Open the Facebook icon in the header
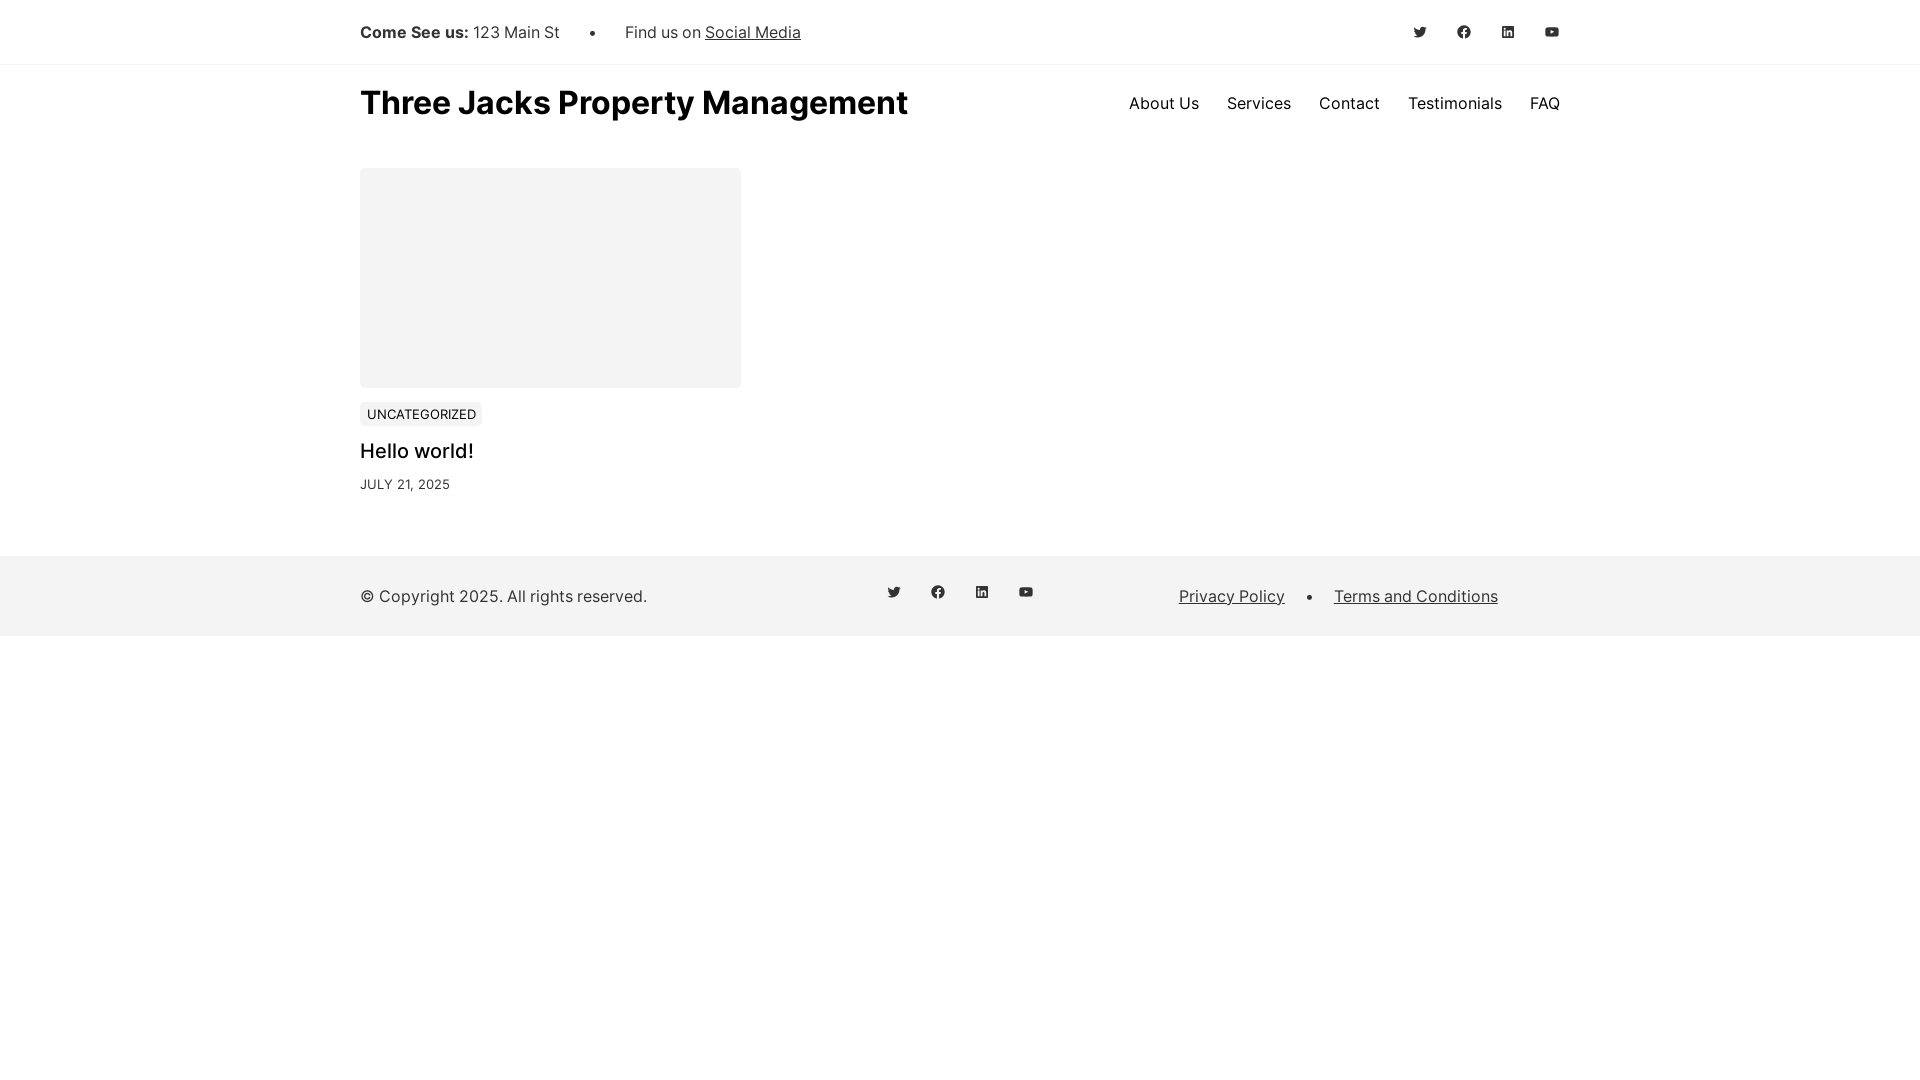 click(x=1464, y=32)
